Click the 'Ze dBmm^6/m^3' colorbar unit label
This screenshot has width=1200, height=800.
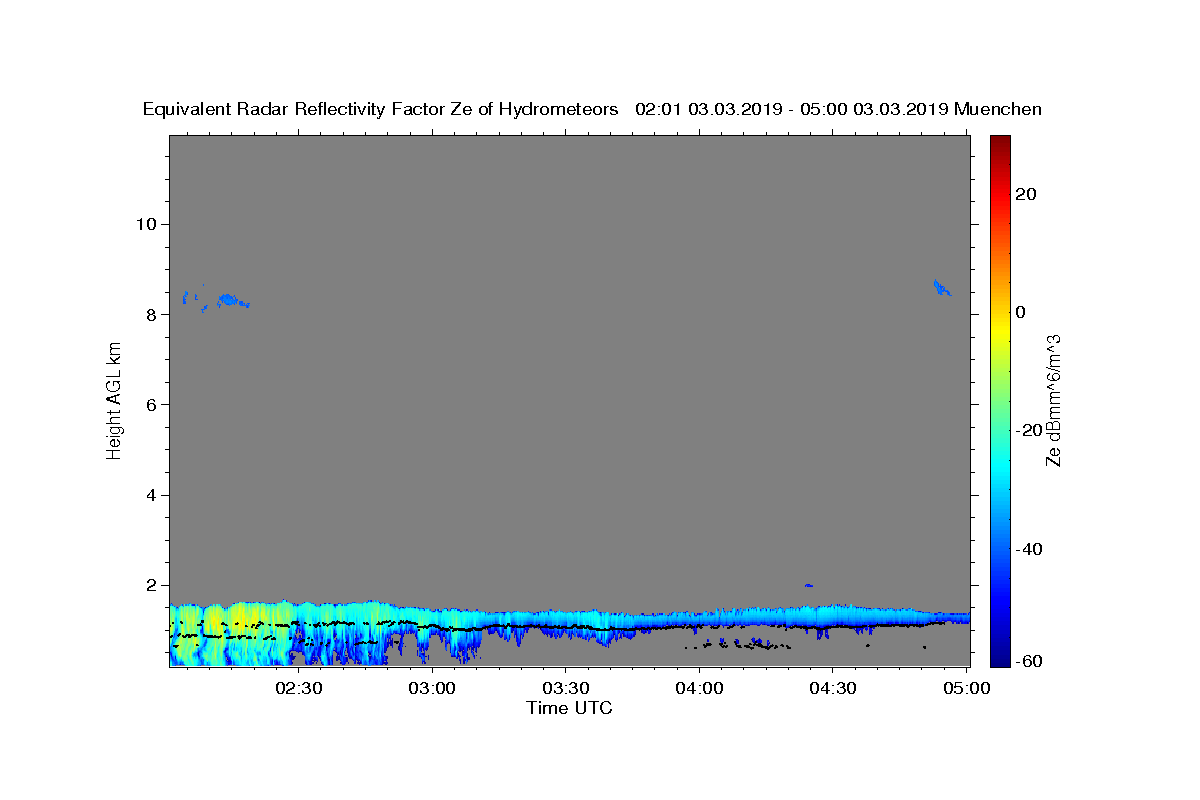pos(1052,400)
